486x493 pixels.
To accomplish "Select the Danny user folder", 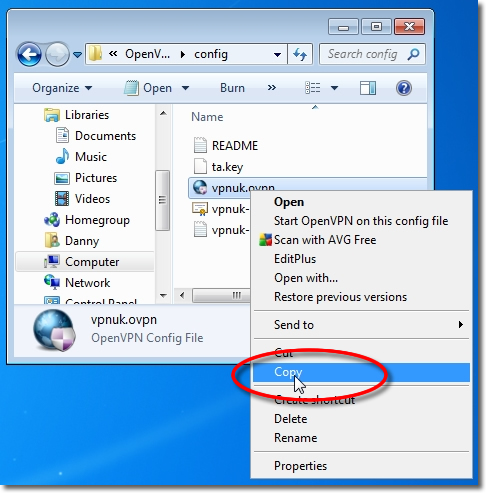I will (x=82, y=241).
